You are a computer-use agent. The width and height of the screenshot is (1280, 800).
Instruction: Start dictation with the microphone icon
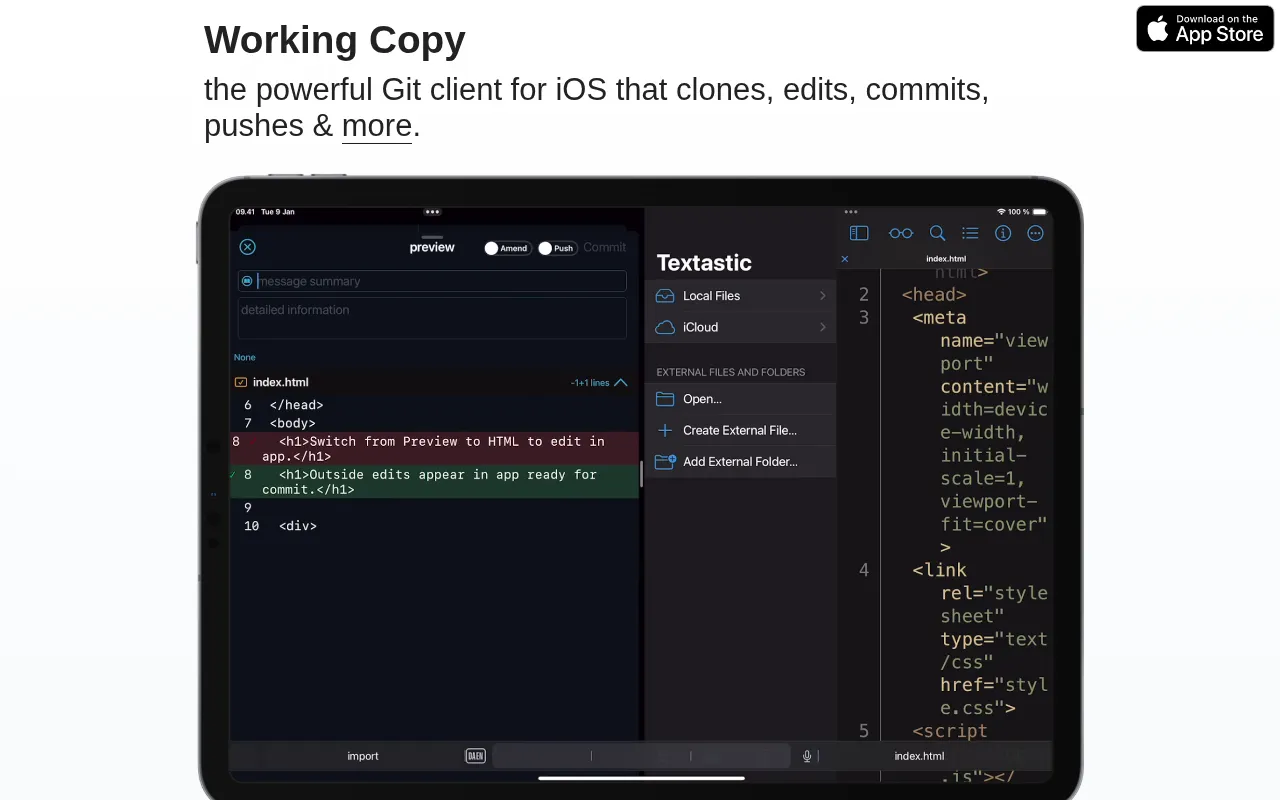tap(807, 756)
